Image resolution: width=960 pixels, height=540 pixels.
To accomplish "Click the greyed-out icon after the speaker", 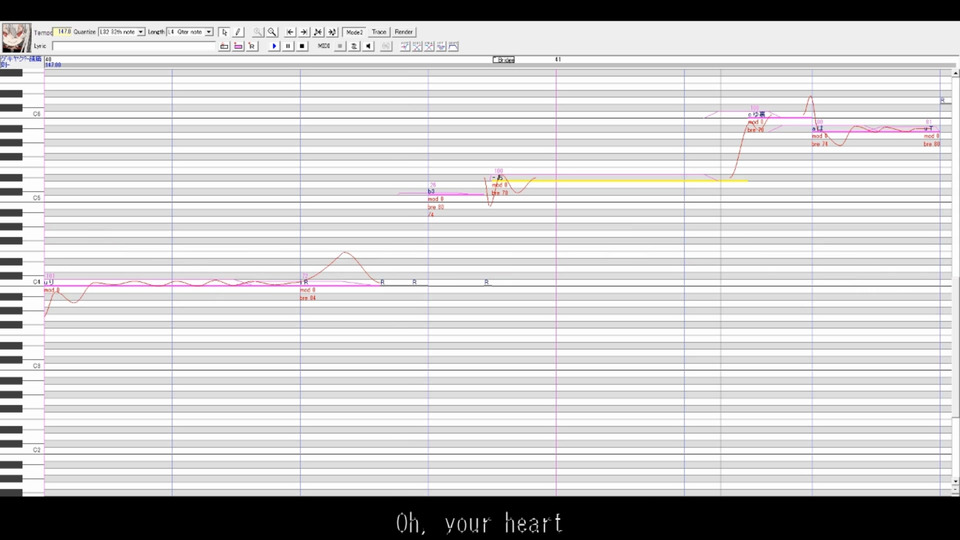I will 386,46.
